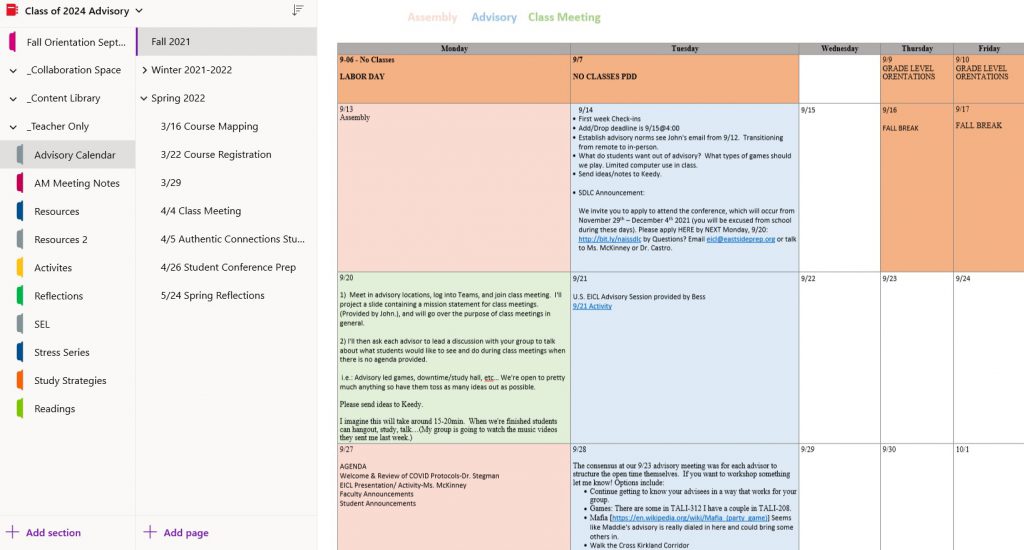Open the 4/4 Class Meeting subpage
The height and width of the screenshot is (550, 1024).
(200, 211)
